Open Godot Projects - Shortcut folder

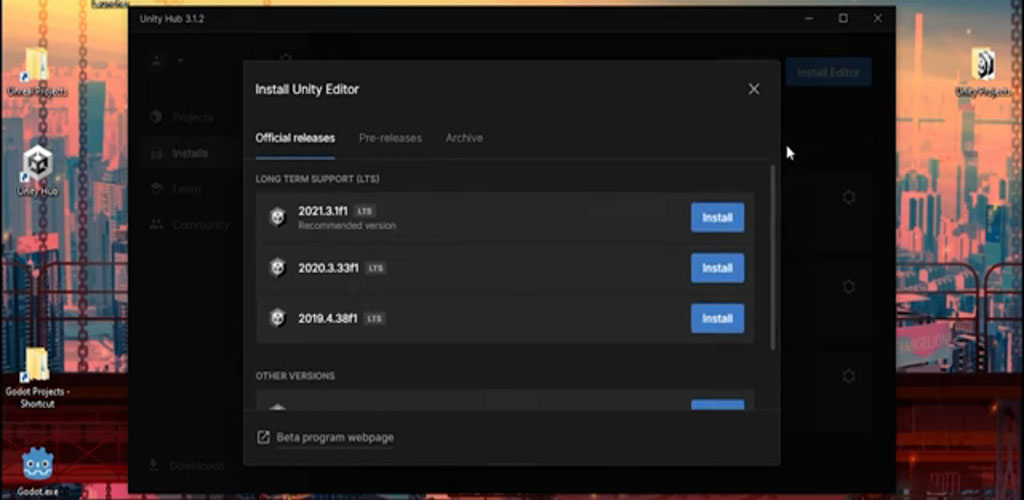(37, 379)
